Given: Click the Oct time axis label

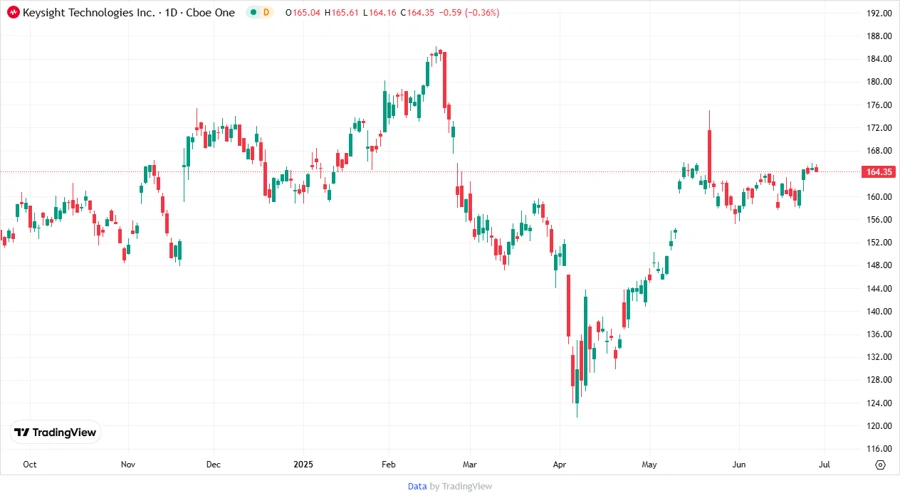Looking at the screenshot, I should (x=29, y=464).
